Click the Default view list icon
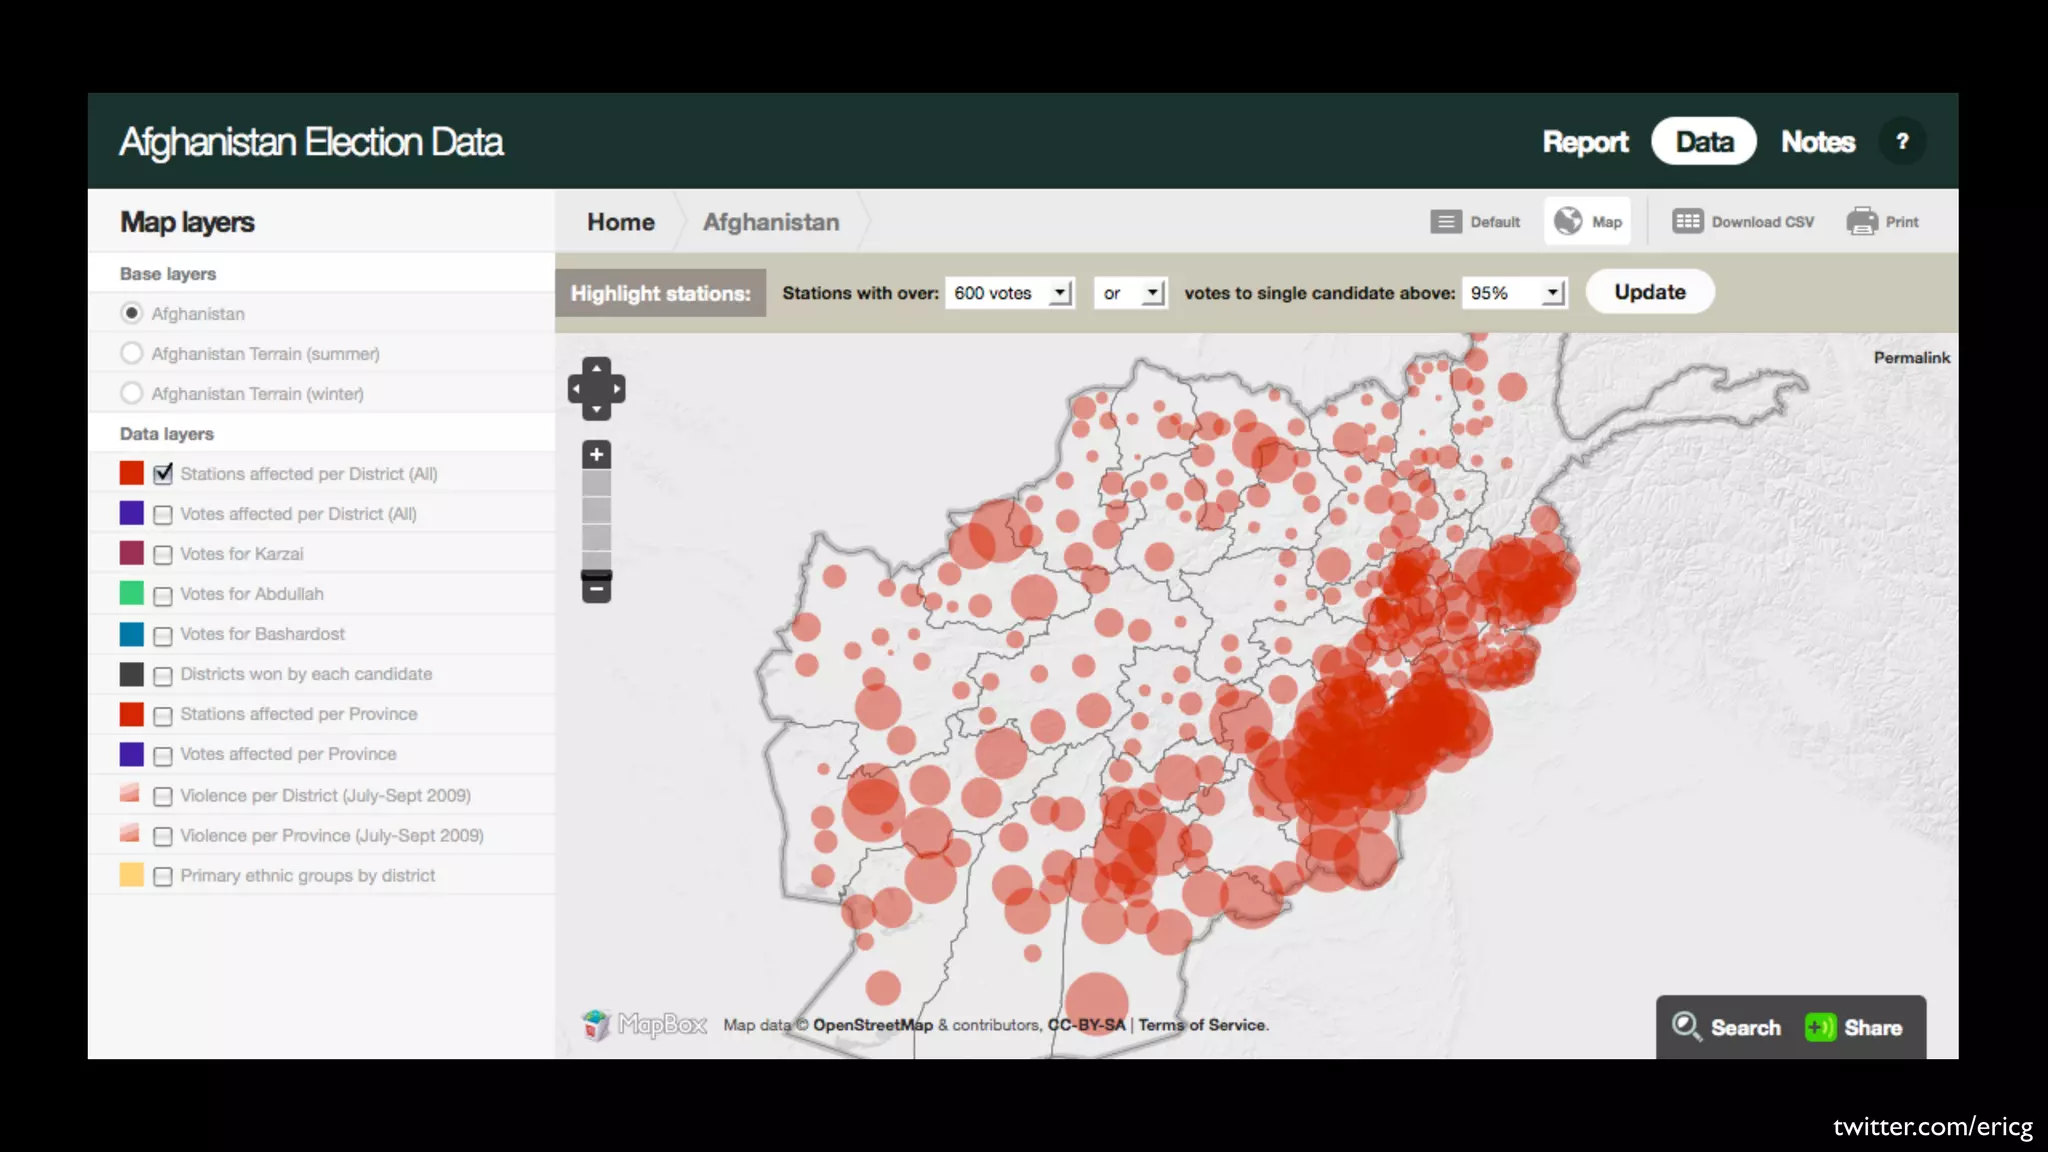Image resolution: width=2048 pixels, height=1152 pixels. click(1445, 222)
